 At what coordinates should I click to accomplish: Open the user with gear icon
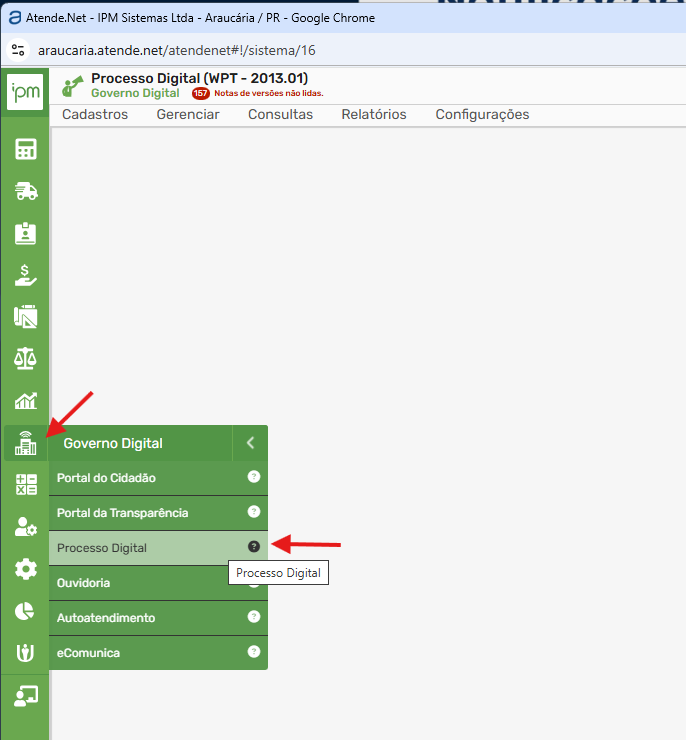[25, 527]
